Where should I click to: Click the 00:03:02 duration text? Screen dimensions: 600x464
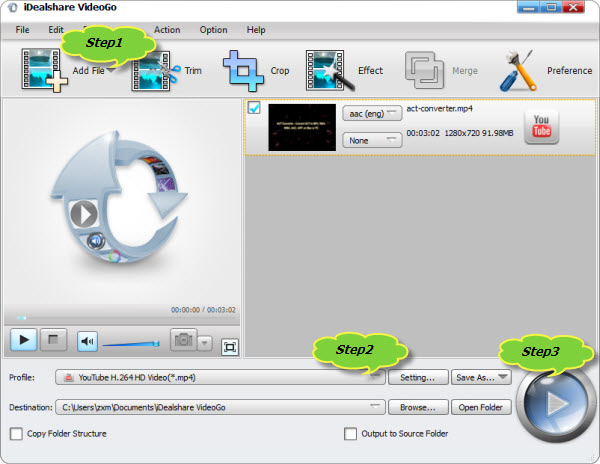(423, 133)
